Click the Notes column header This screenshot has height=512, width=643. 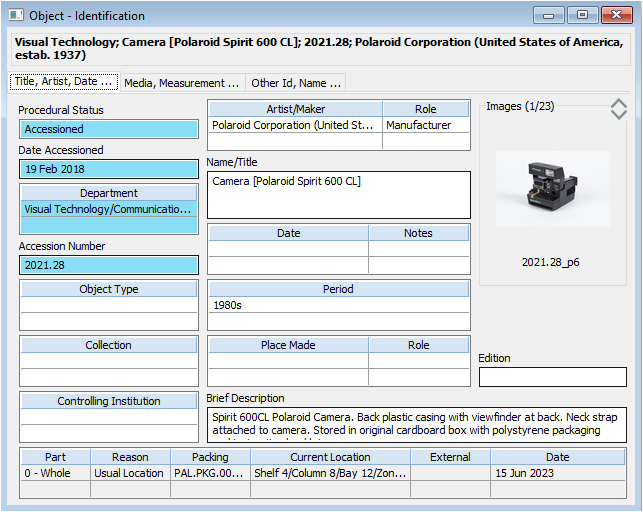[418, 233]
